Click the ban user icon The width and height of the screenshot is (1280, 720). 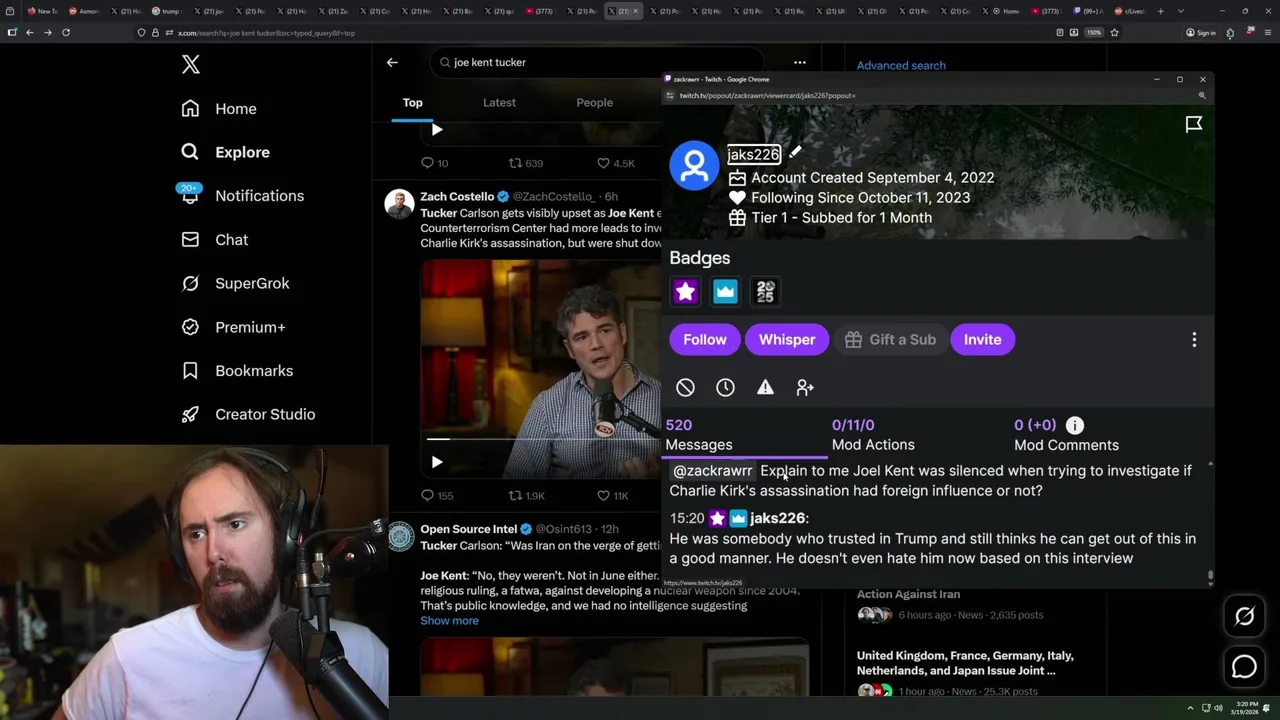[x=685, y=388]
